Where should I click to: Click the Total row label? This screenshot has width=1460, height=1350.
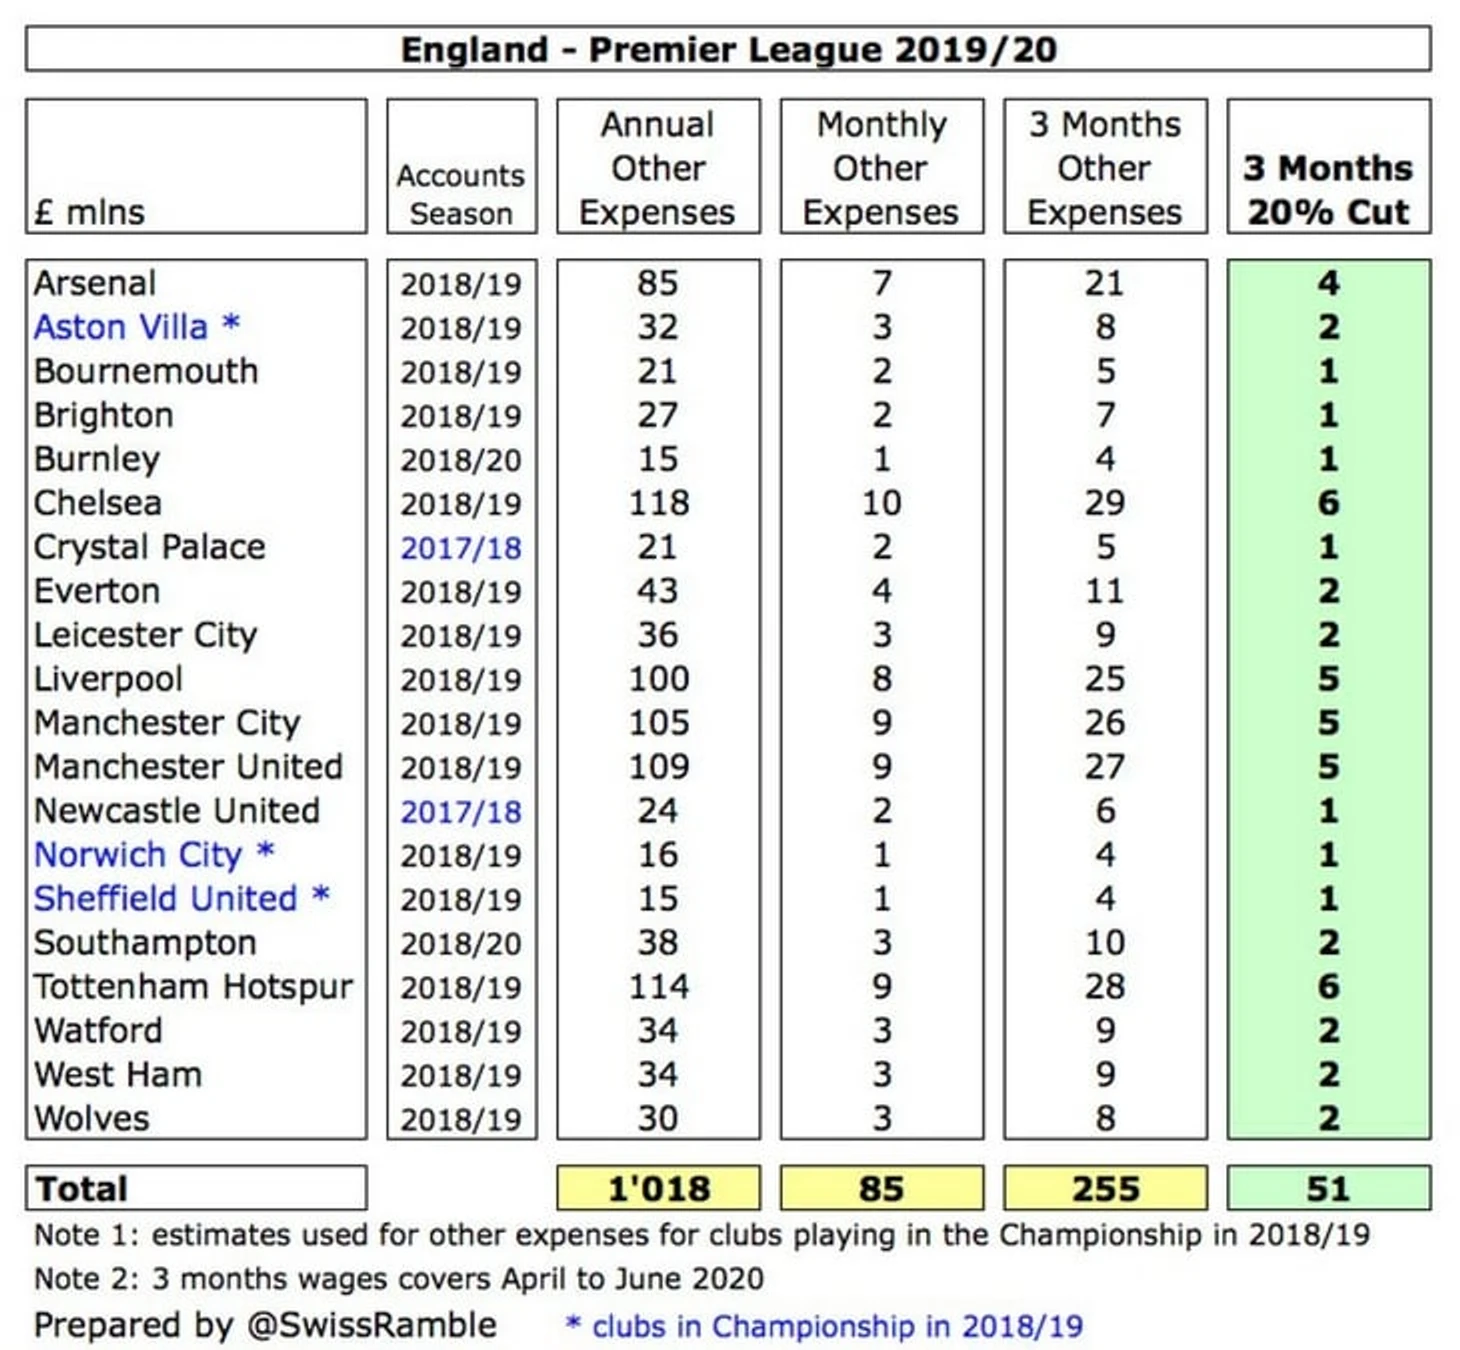point(82,1188)
